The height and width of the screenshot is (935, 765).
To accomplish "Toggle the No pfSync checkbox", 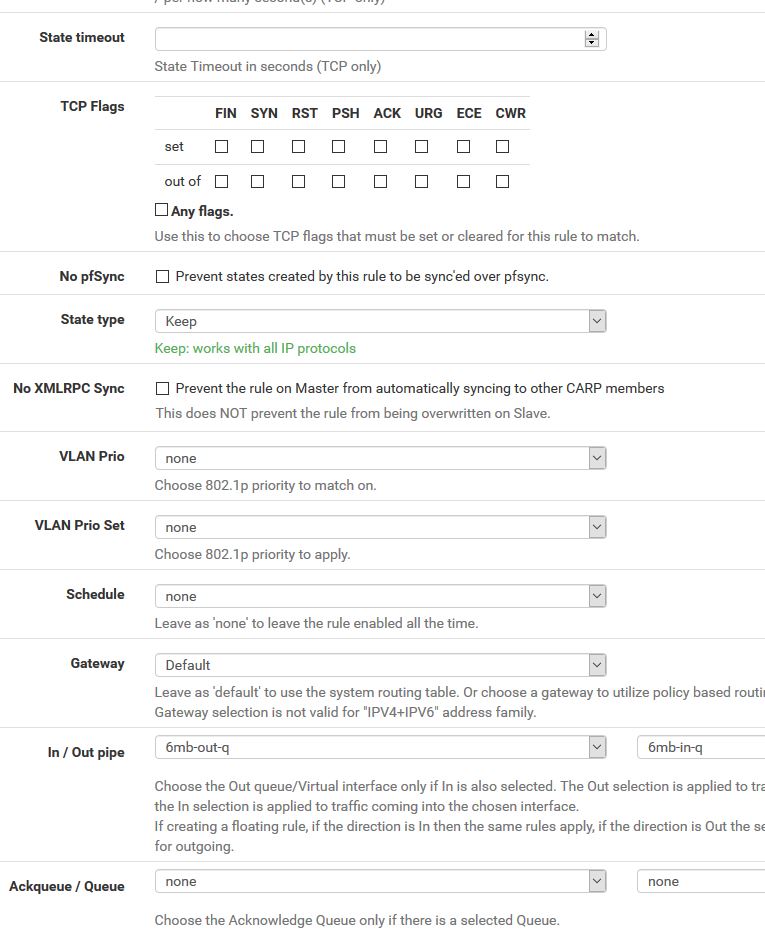I will click(162, 277).
